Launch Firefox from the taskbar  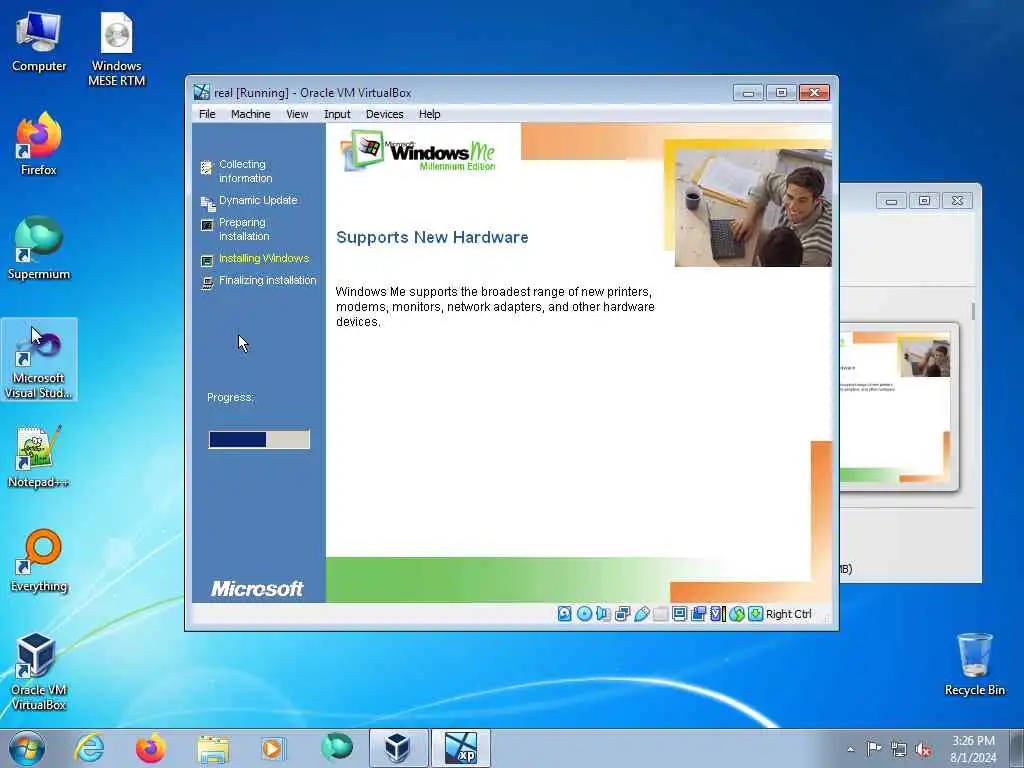150,748
